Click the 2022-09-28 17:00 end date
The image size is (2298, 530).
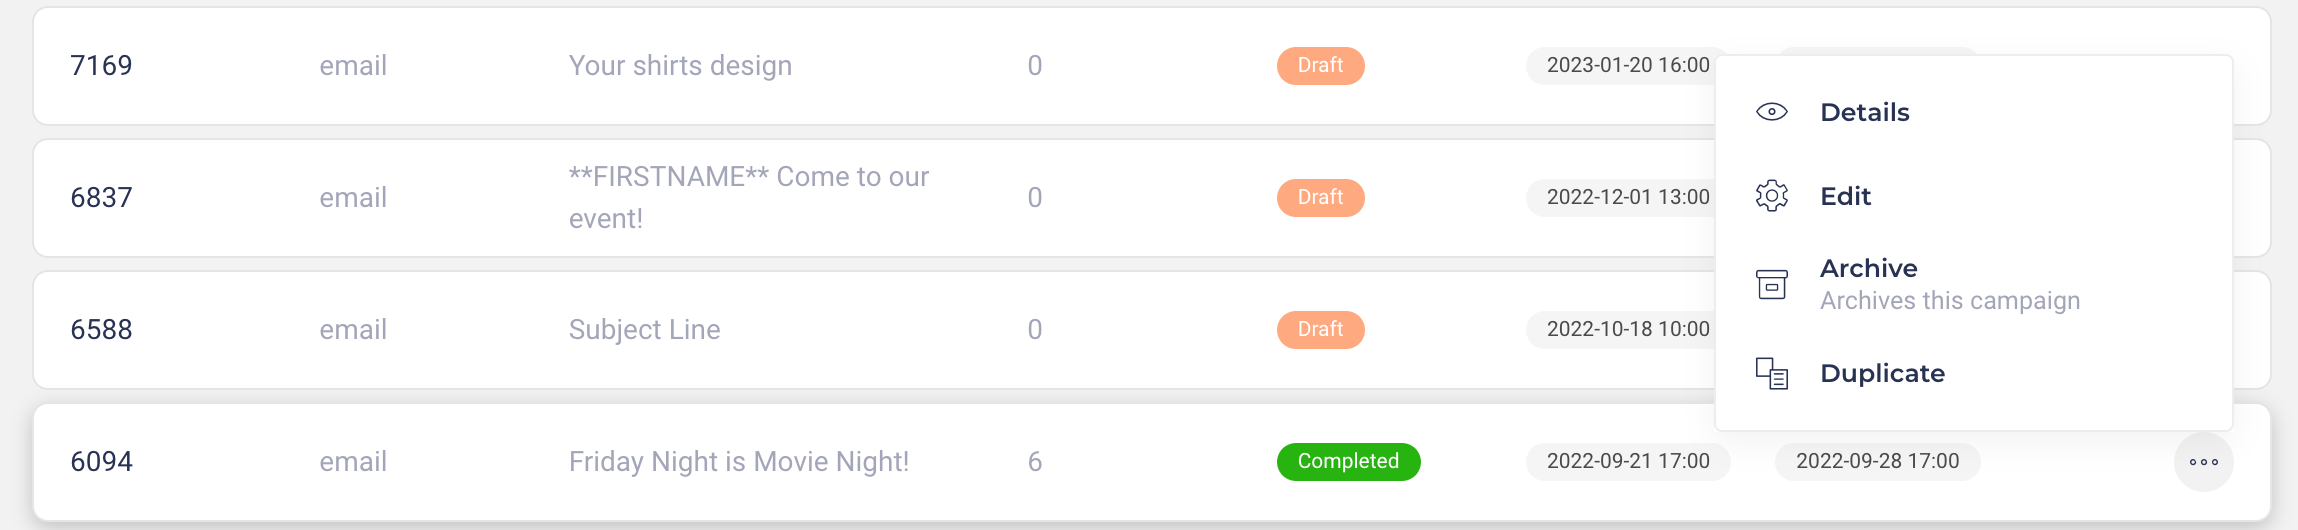1877,462
